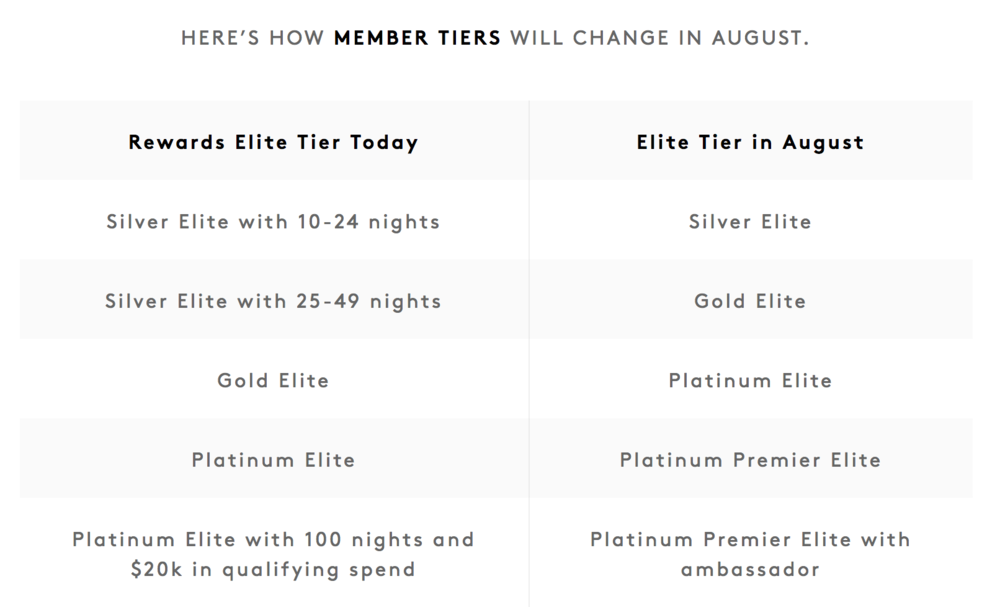
Task: Click the Platinum Premier Elite with text in last row
Action: (750, 539)
